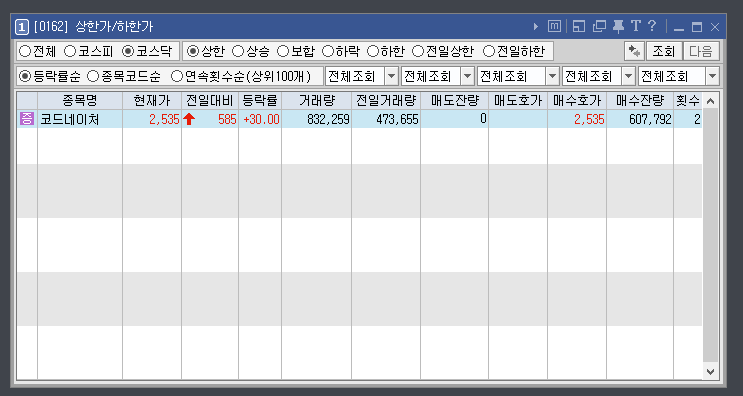Viewport: 743px width, 396px height.
Task: Click the purple 증 badge next to 코드네이처
Action: coord(27,118)
